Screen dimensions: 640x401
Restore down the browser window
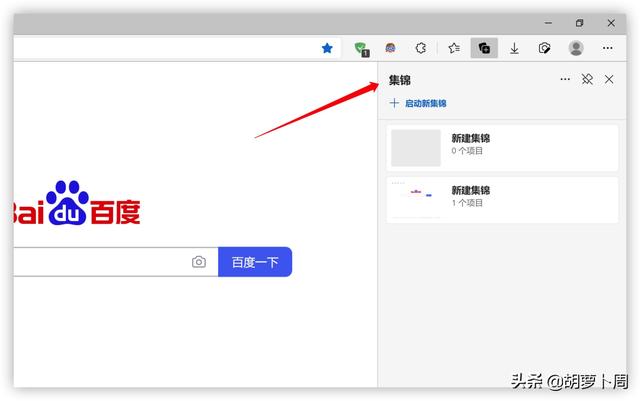point(580,23)
